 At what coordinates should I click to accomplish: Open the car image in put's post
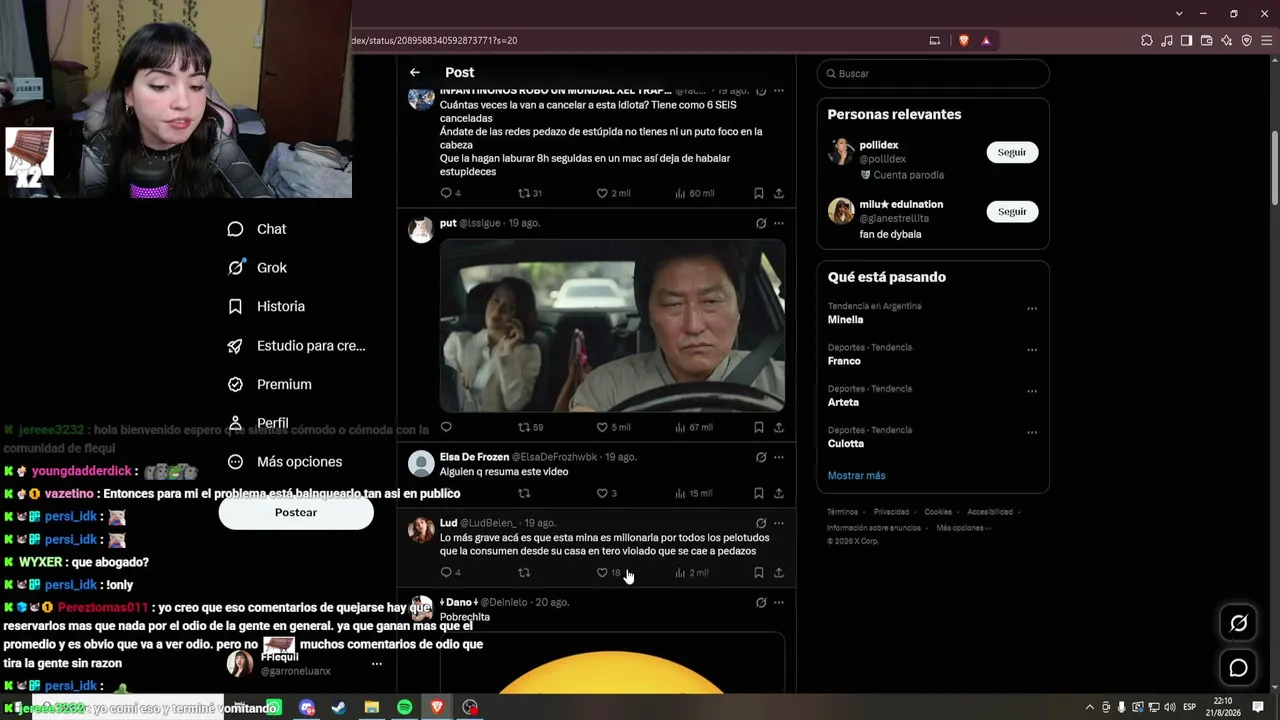[x=612, y=326]
